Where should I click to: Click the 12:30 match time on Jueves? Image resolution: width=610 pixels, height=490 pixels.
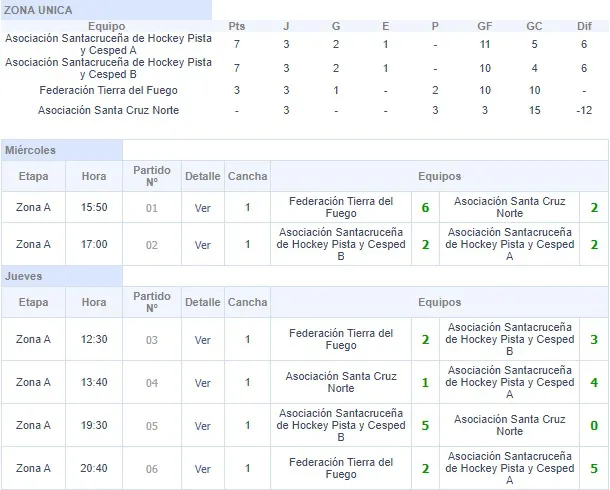click(94, 340)
